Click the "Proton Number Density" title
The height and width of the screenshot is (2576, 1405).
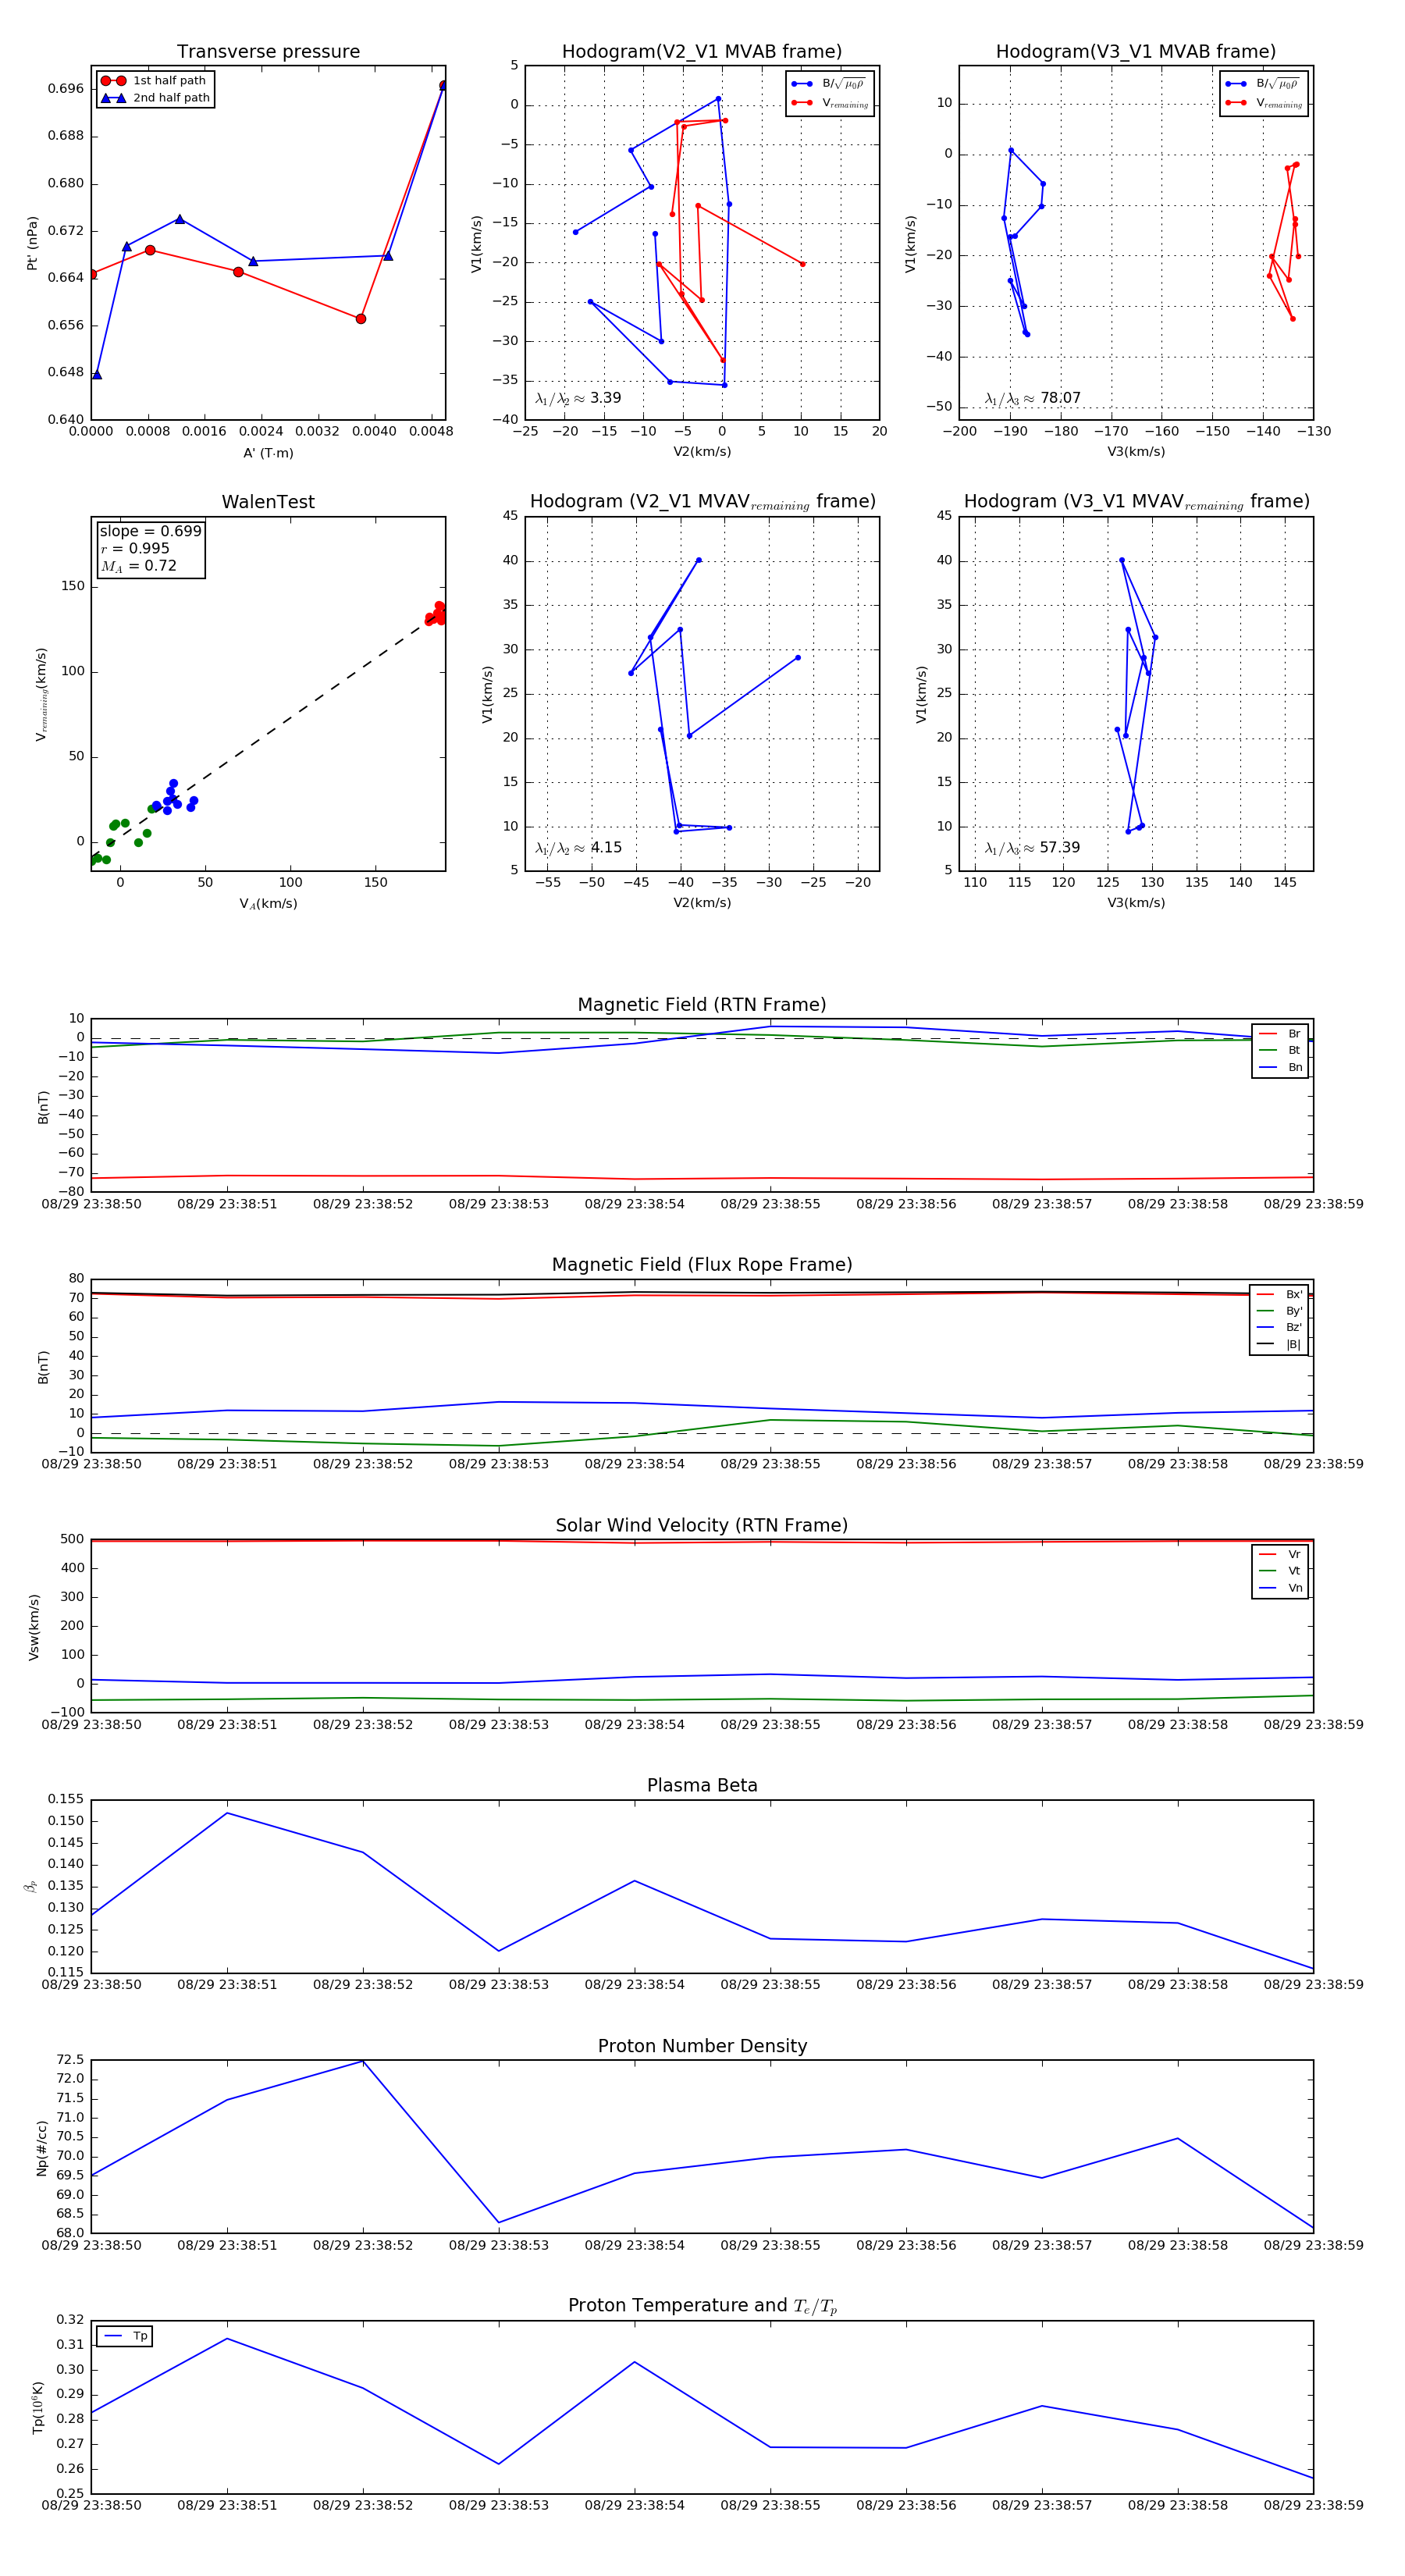point(702,2046)
